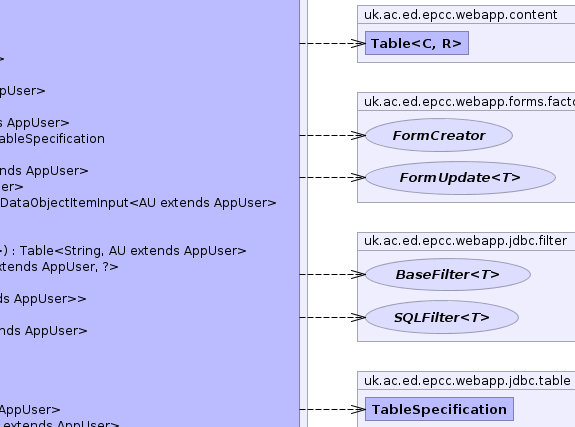Click the Table<C, R> class box
This screenshot has width=575, height=427.
417,43
